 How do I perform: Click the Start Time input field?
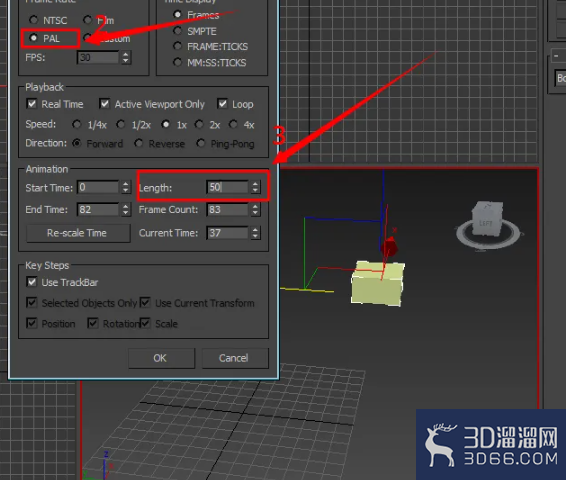98,187
